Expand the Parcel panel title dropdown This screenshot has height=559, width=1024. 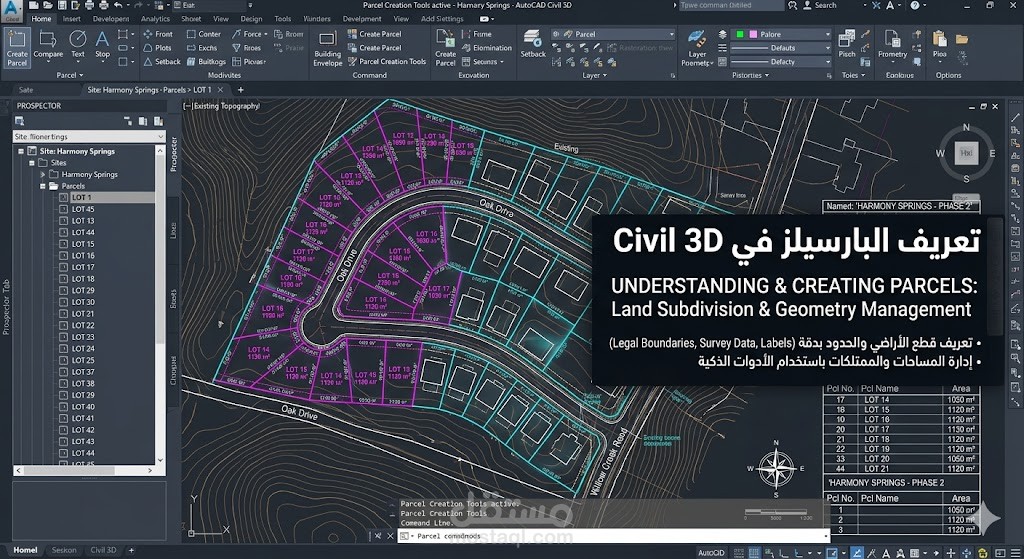(x=70, y=75)
